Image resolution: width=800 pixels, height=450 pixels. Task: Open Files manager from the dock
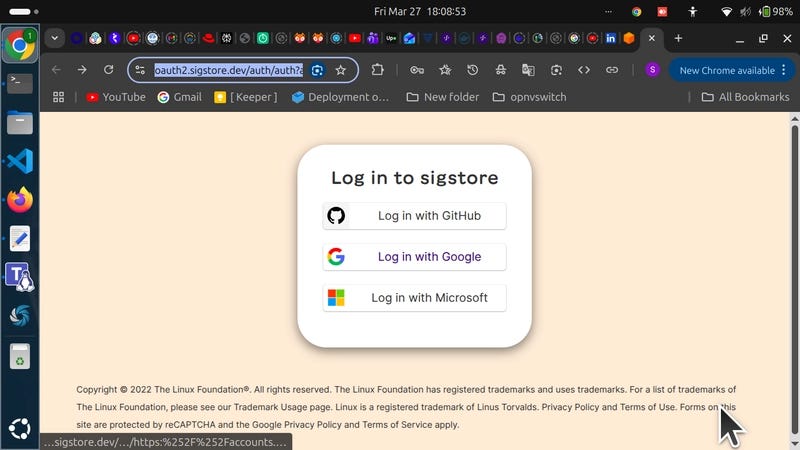(x=20, y=122)
